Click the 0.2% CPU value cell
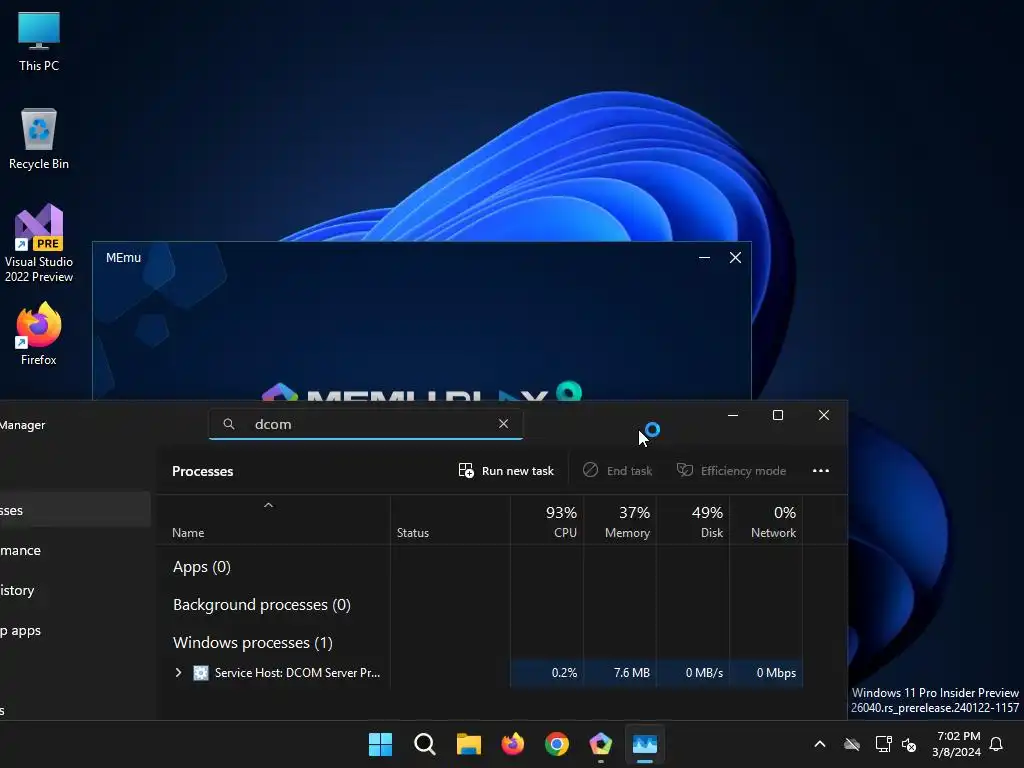1024x768 pixels. point(547,673)
